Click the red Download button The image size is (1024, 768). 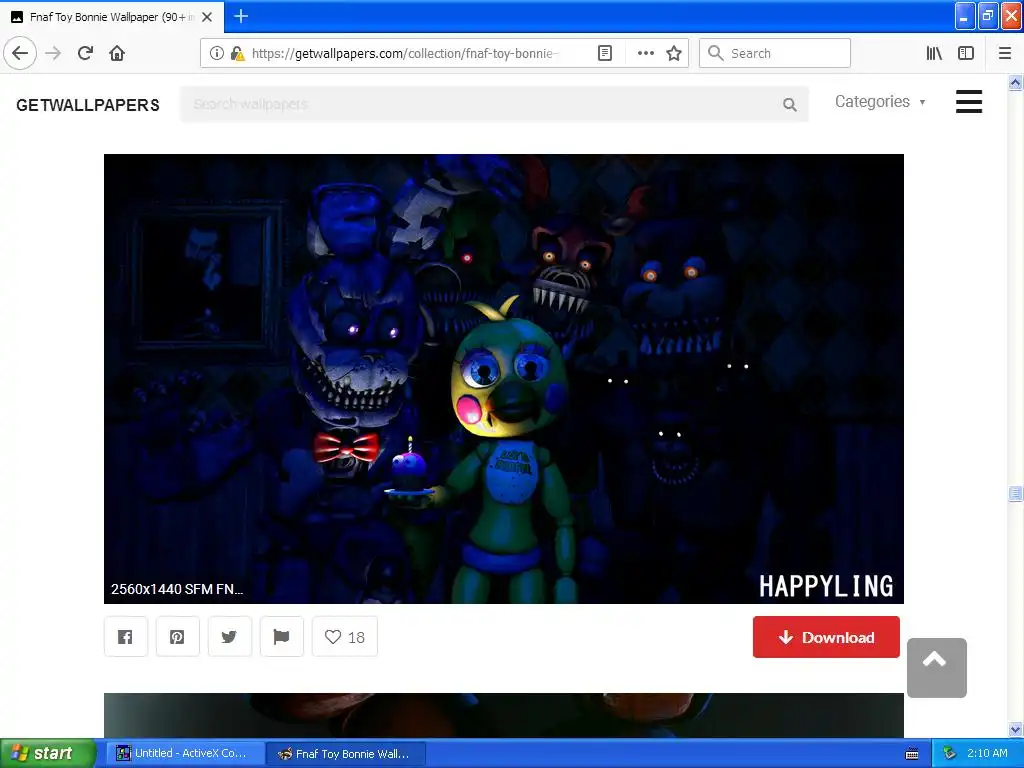tap(826, 637)
